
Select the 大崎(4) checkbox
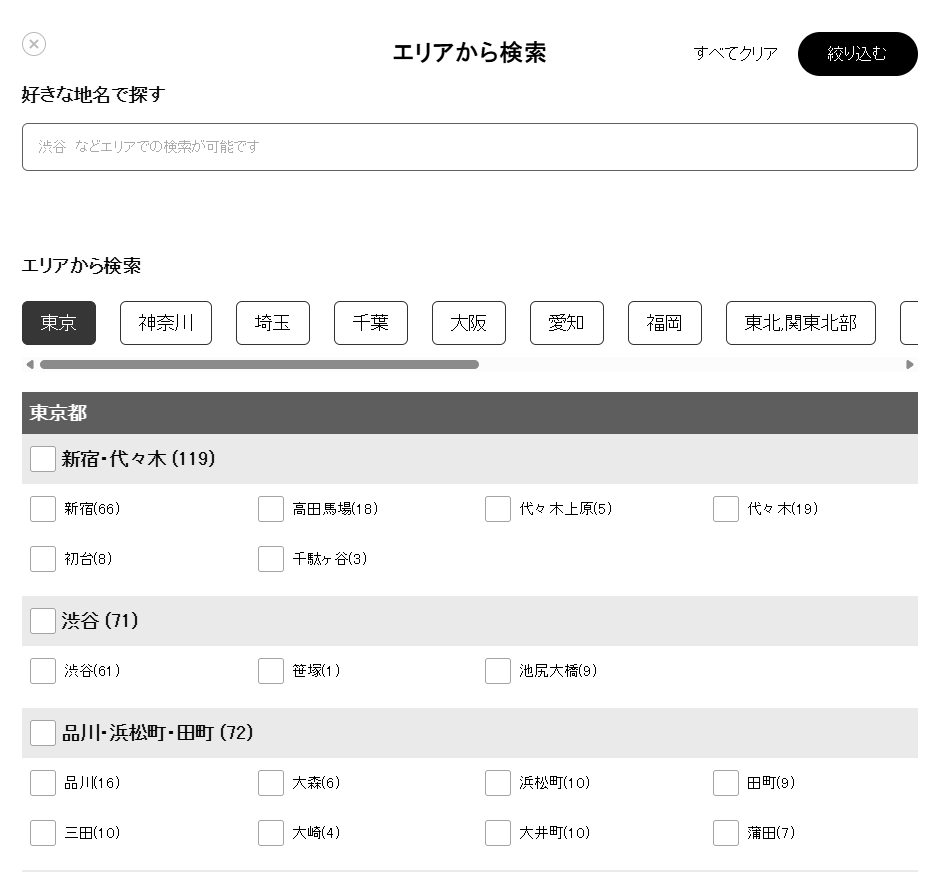[270, 832]
